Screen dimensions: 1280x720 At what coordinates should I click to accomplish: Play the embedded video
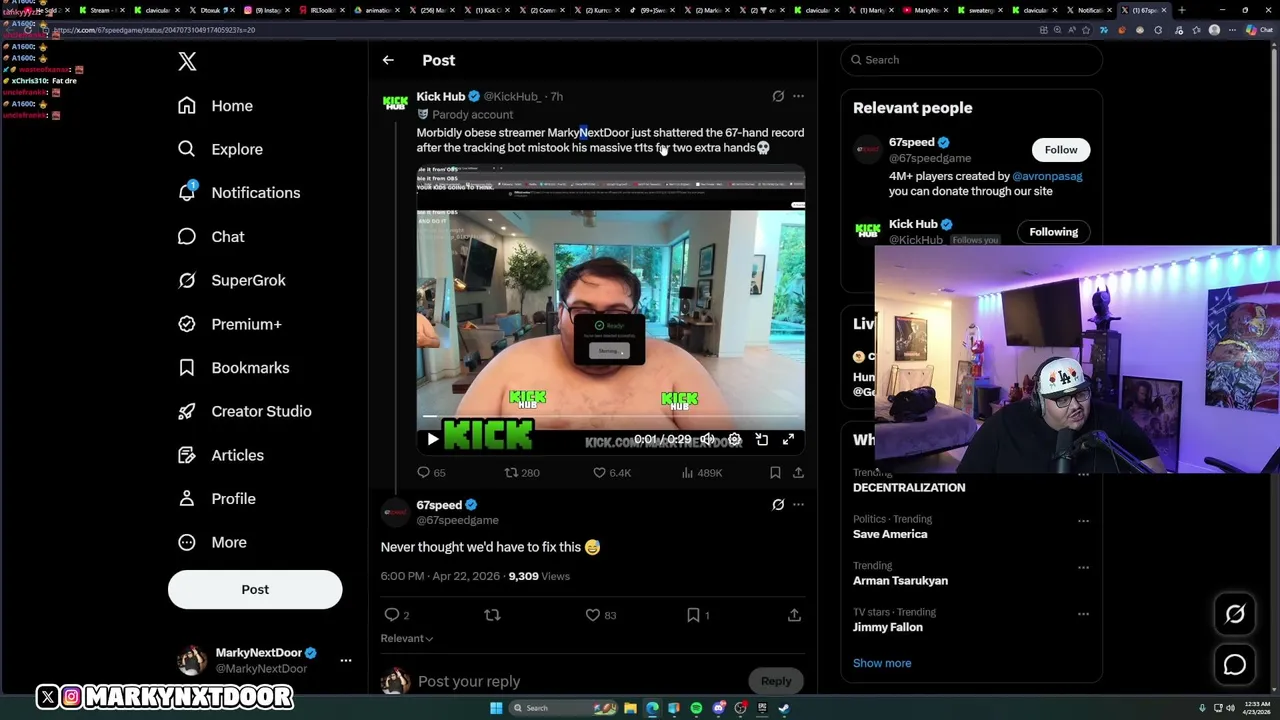tap(433, 439)
